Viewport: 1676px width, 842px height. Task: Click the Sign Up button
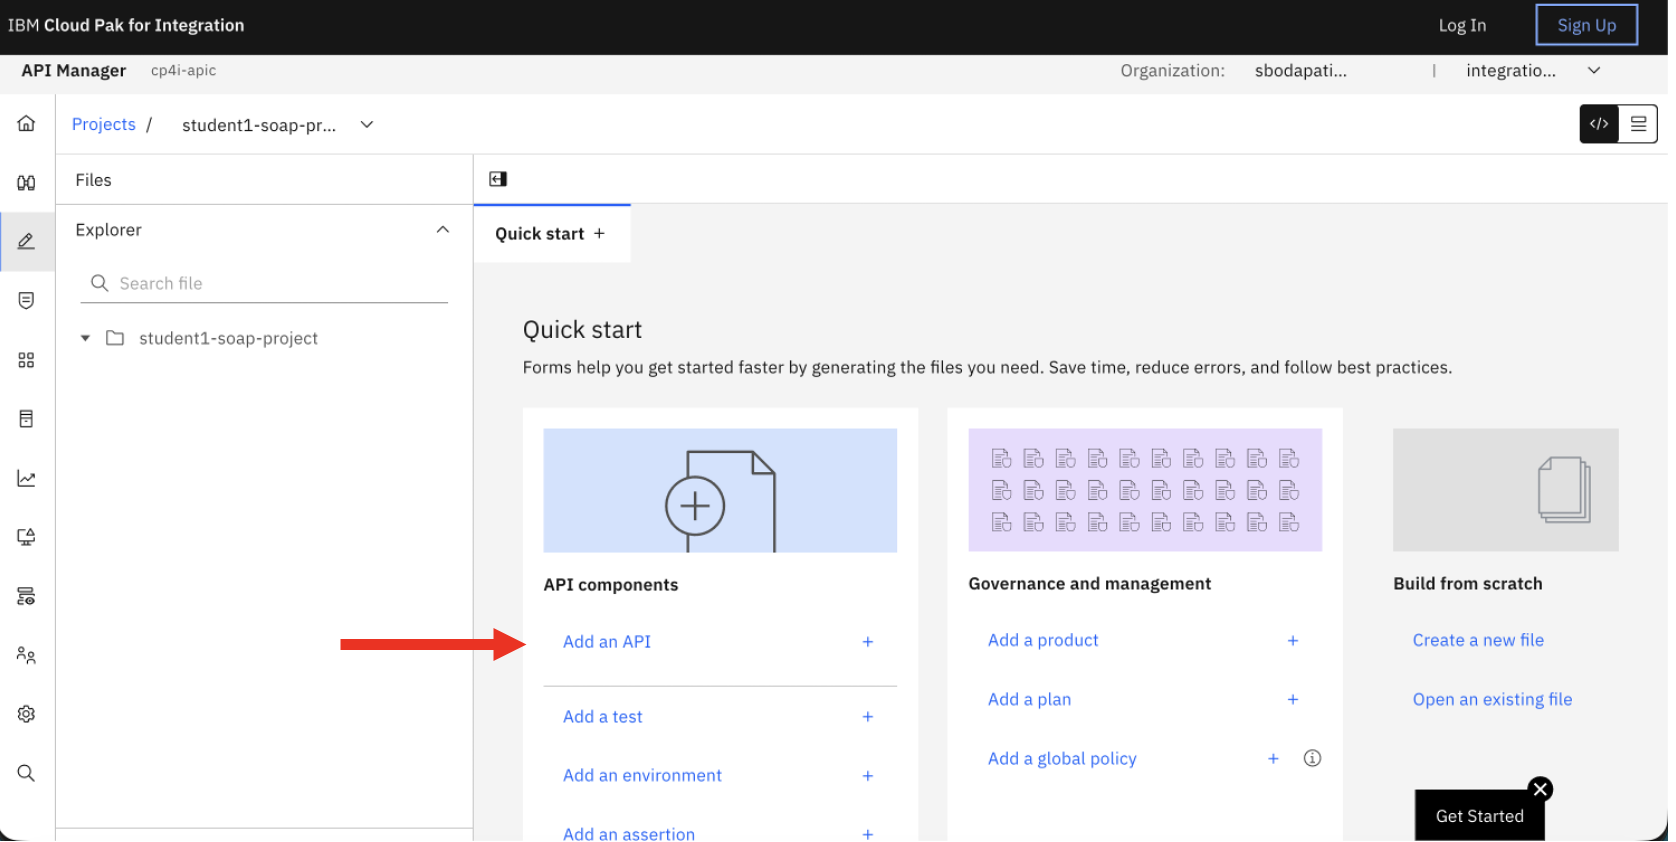(1586, 25)
